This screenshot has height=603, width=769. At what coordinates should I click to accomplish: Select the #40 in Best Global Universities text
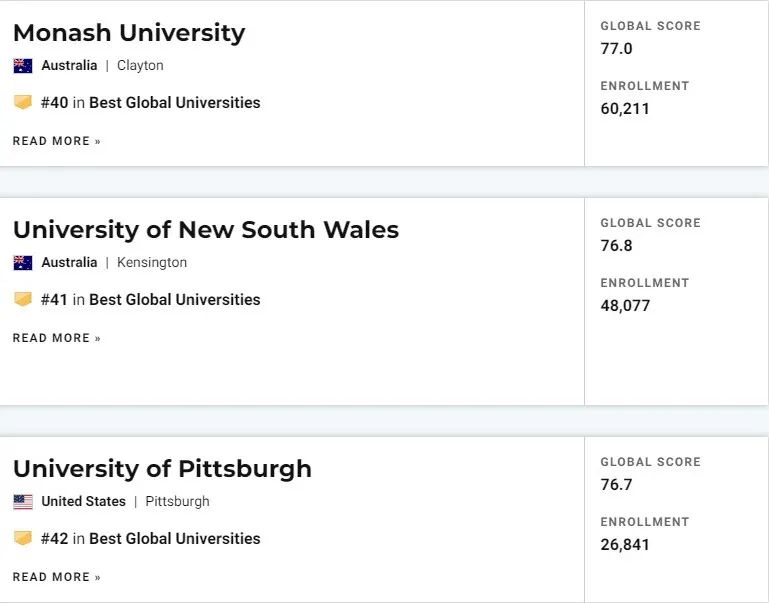(151, 102)
